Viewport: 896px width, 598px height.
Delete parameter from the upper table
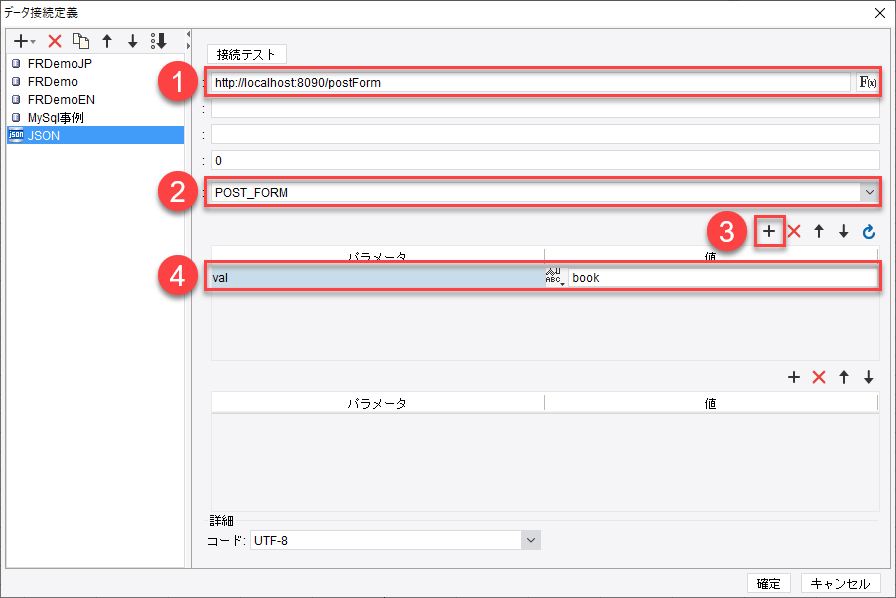coord(794,232)
